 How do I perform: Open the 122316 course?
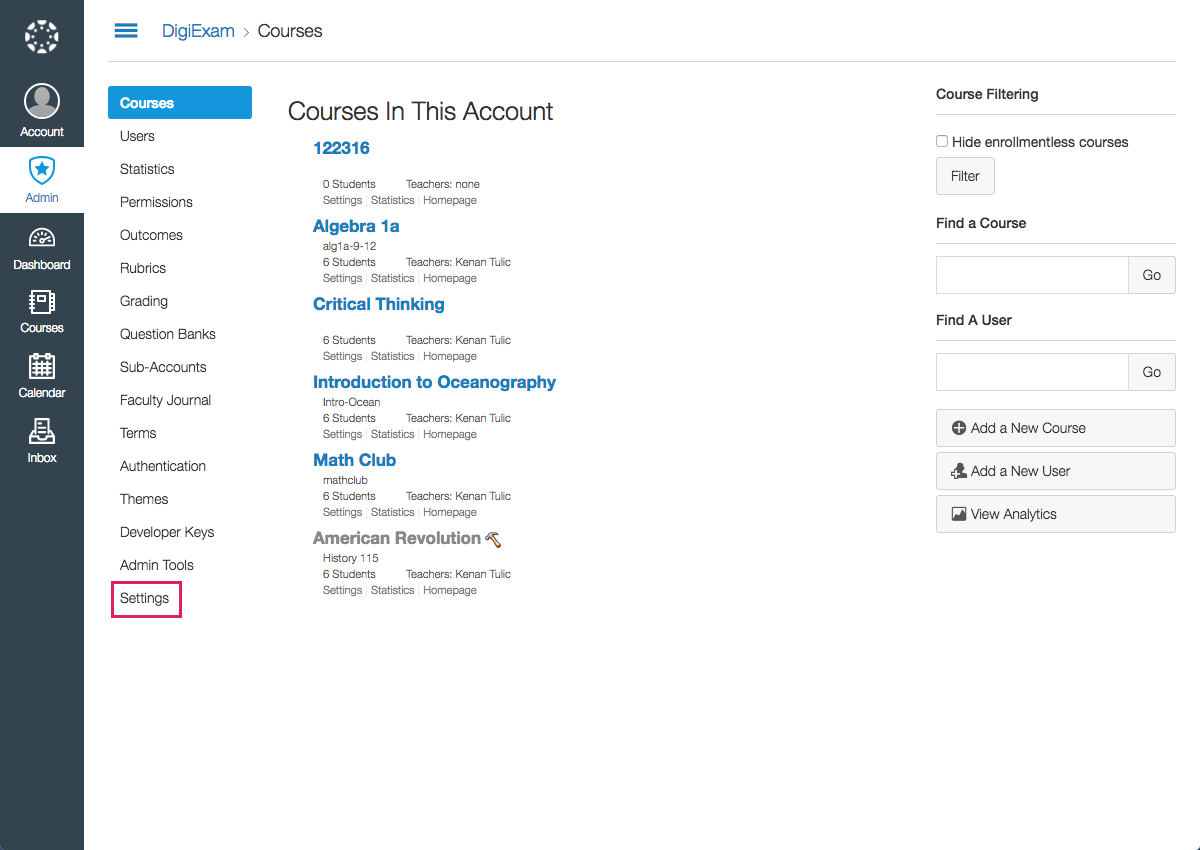coord(341,148)
